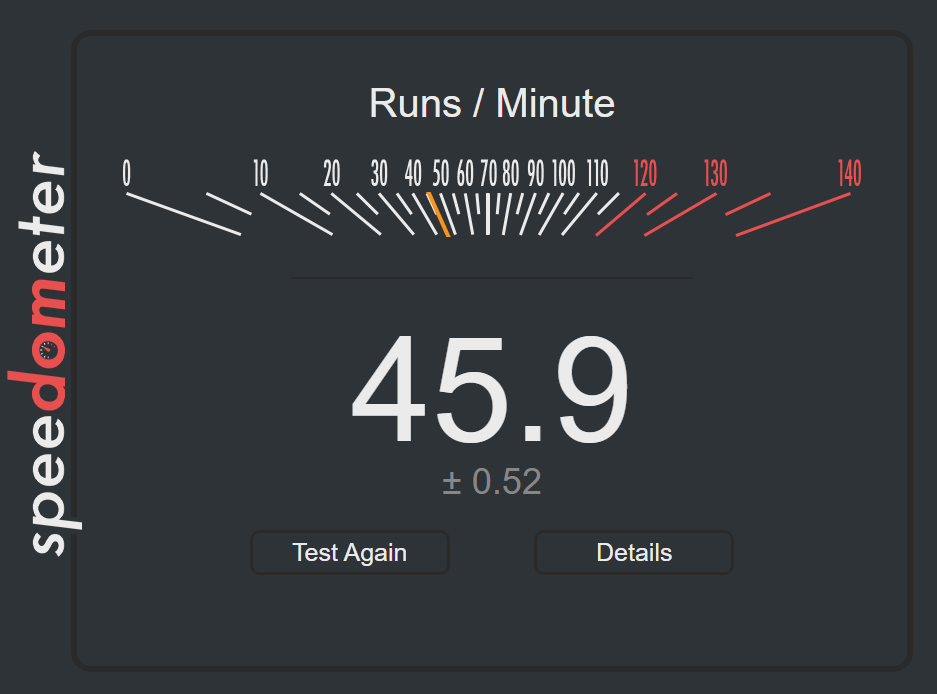
Task: Click the Runs / Minute heading
Action: click(x=492, y=103)
